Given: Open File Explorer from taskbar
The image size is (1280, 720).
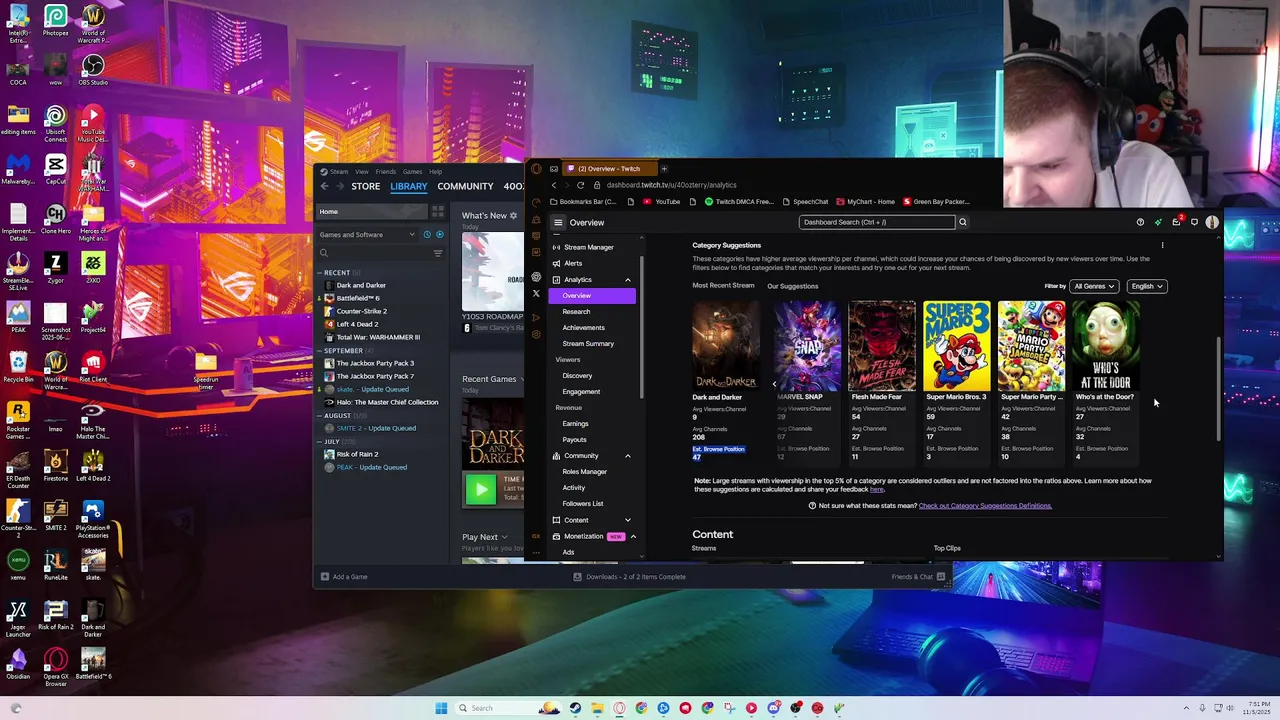Looking at the screenshot, I should tap(597, 708).
